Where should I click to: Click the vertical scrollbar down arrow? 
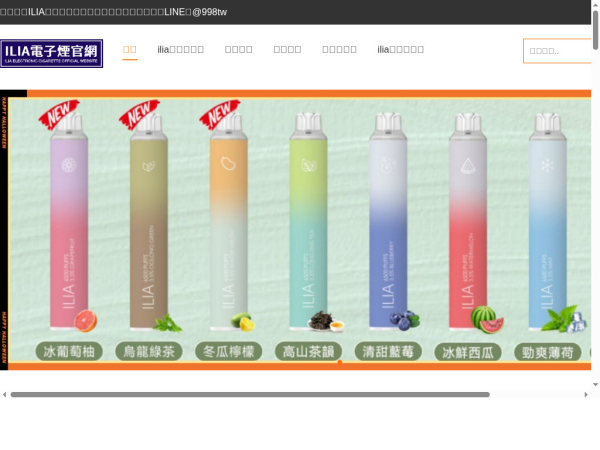595,385
